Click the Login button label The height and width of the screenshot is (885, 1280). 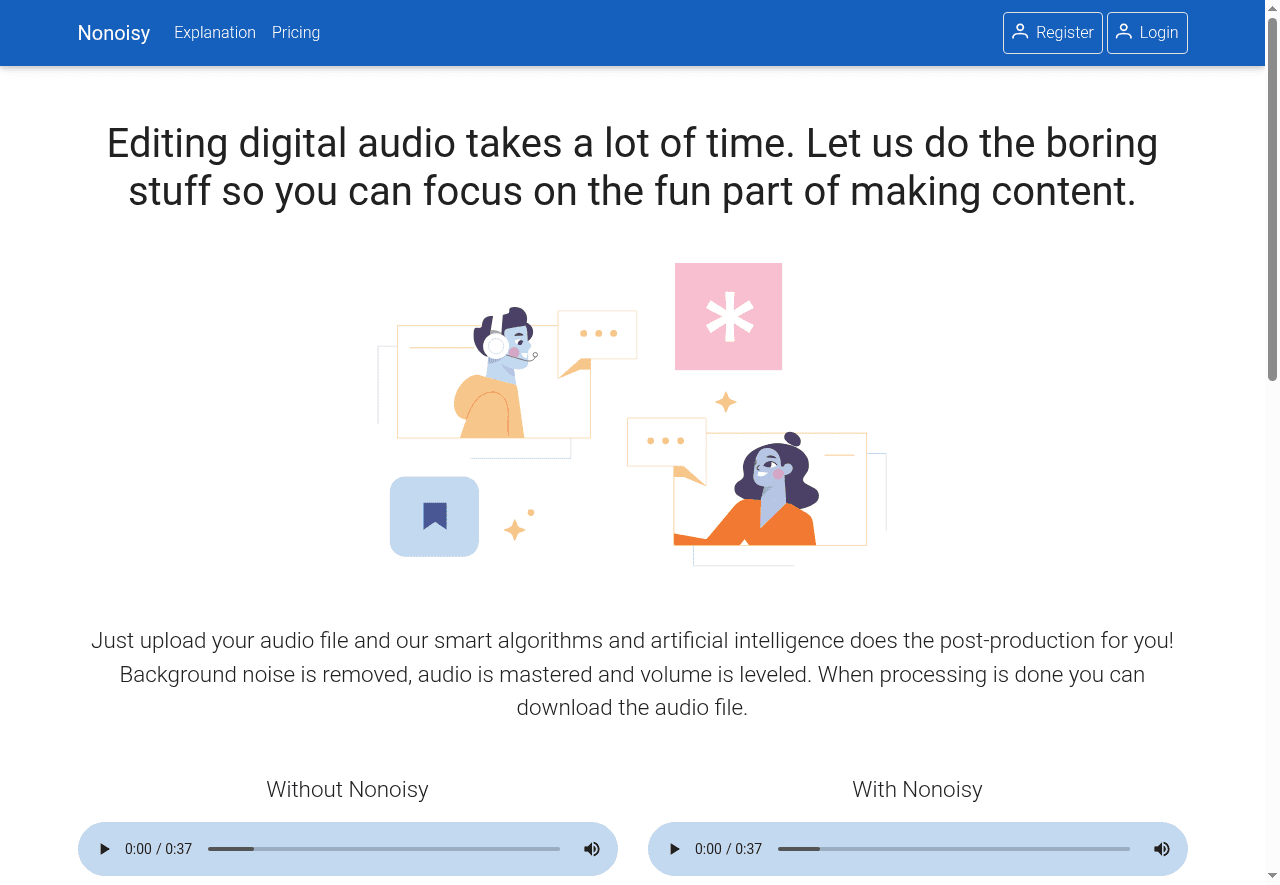pos(1158,32)
